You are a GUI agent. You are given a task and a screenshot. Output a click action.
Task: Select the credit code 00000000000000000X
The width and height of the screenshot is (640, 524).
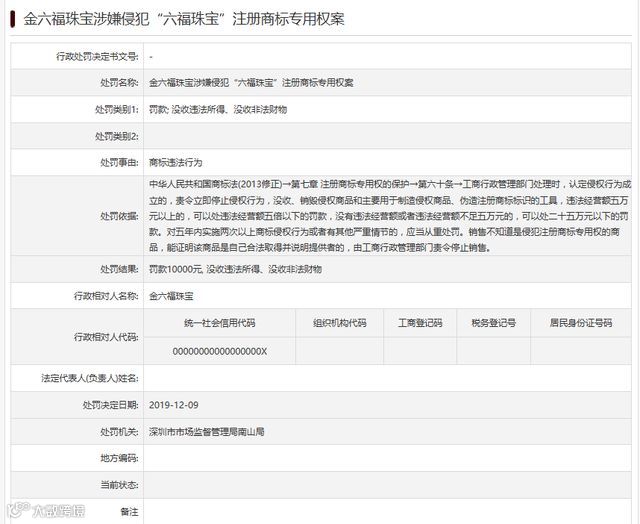(220, 351)
